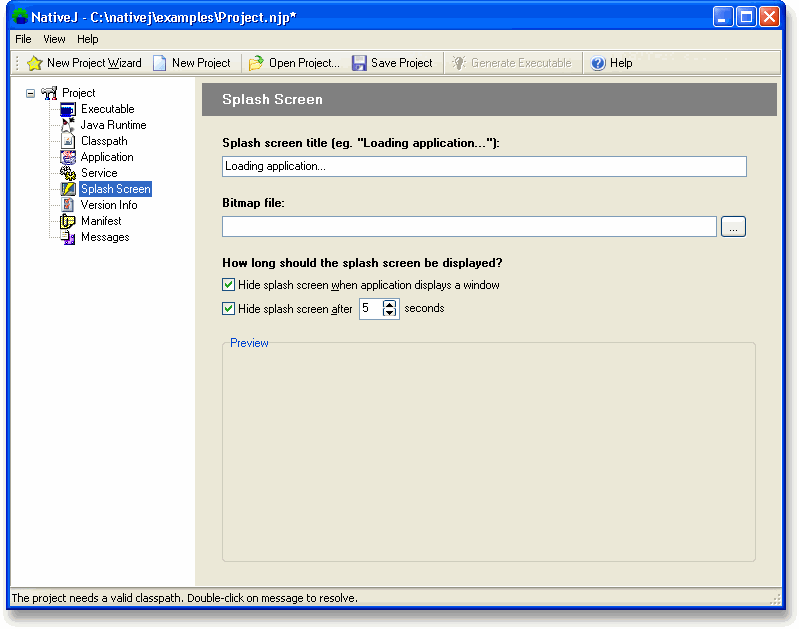799x629 pixels.
Task: Open the View menu
Action: click(x=54, y=39)
